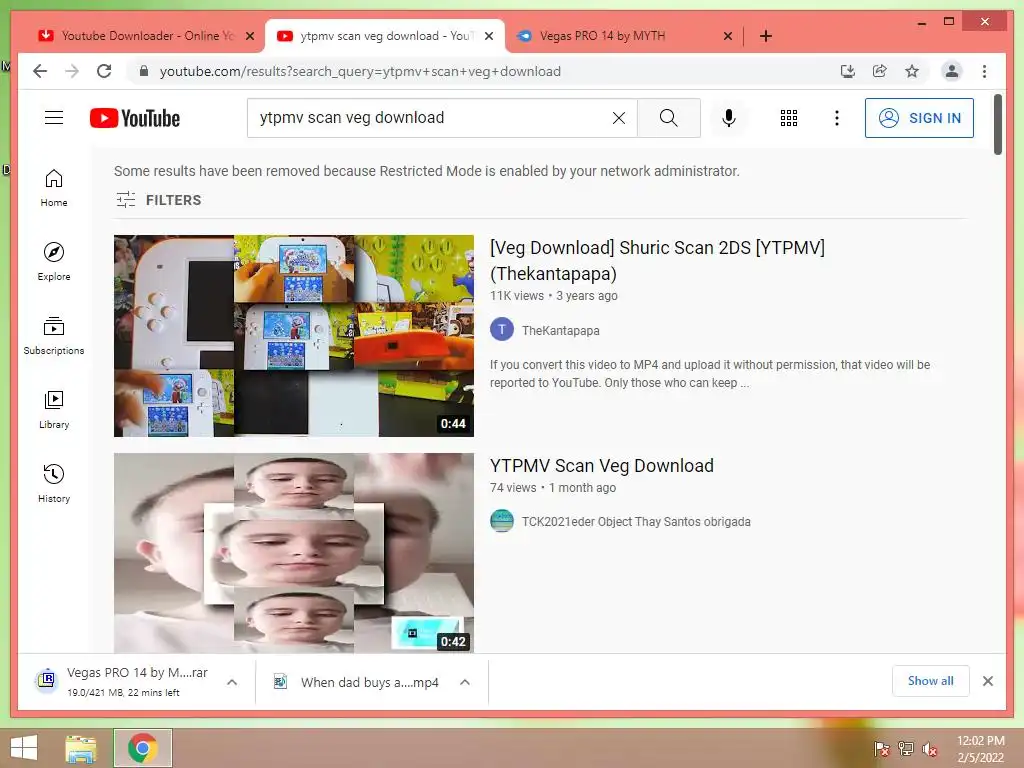The width and height of the screenshot is (1024, 768).
Task: Click the Shuric Scan 2DS video thumbnail
Action: [294, 336]
